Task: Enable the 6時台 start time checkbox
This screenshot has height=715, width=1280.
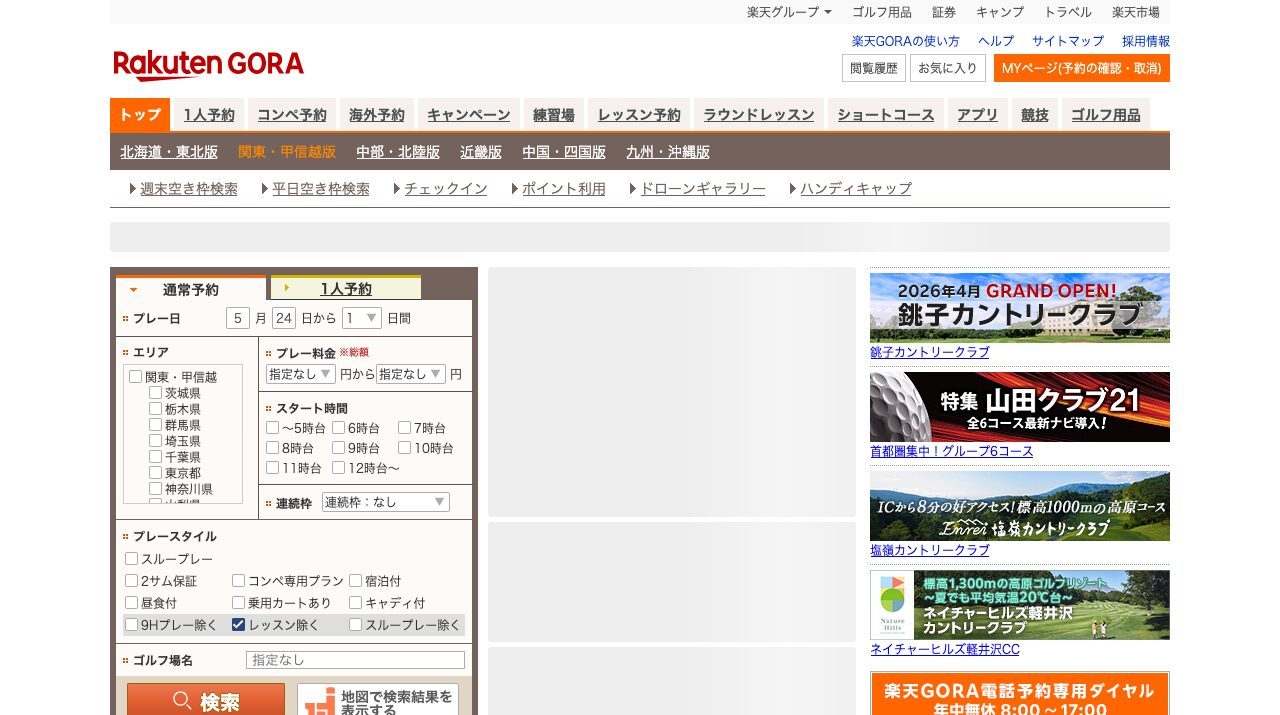Action: pyautogui.click(x=338, y=428)
